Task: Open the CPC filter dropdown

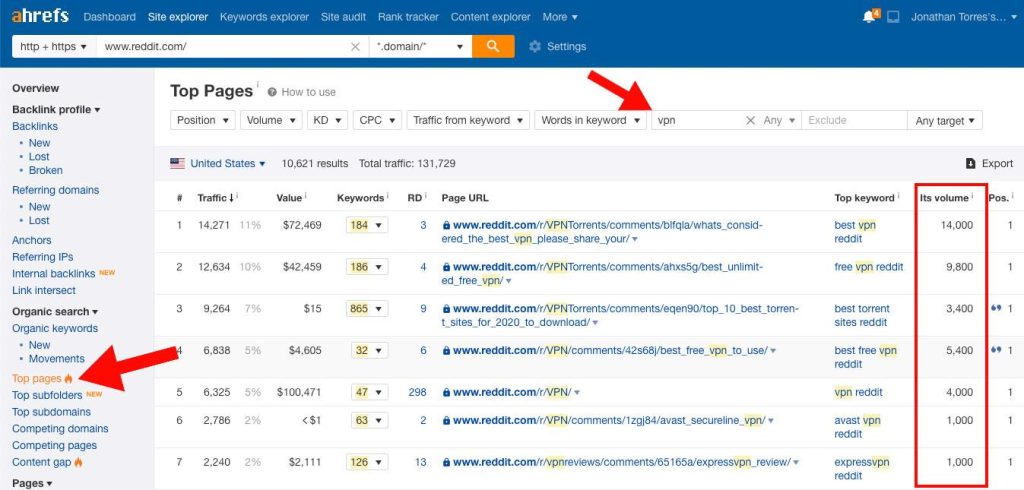Action: click(377, 120)
